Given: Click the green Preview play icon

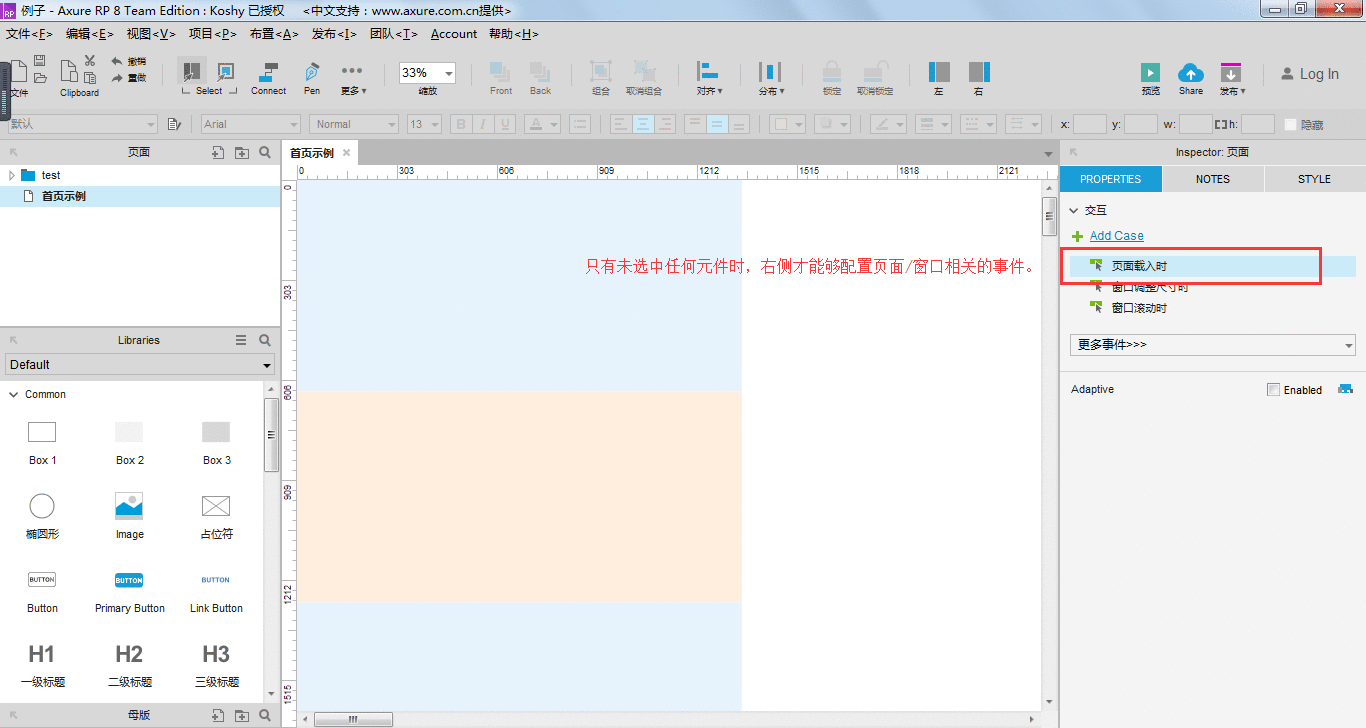Looking at the screenshot, I should tap(1151, 73).
